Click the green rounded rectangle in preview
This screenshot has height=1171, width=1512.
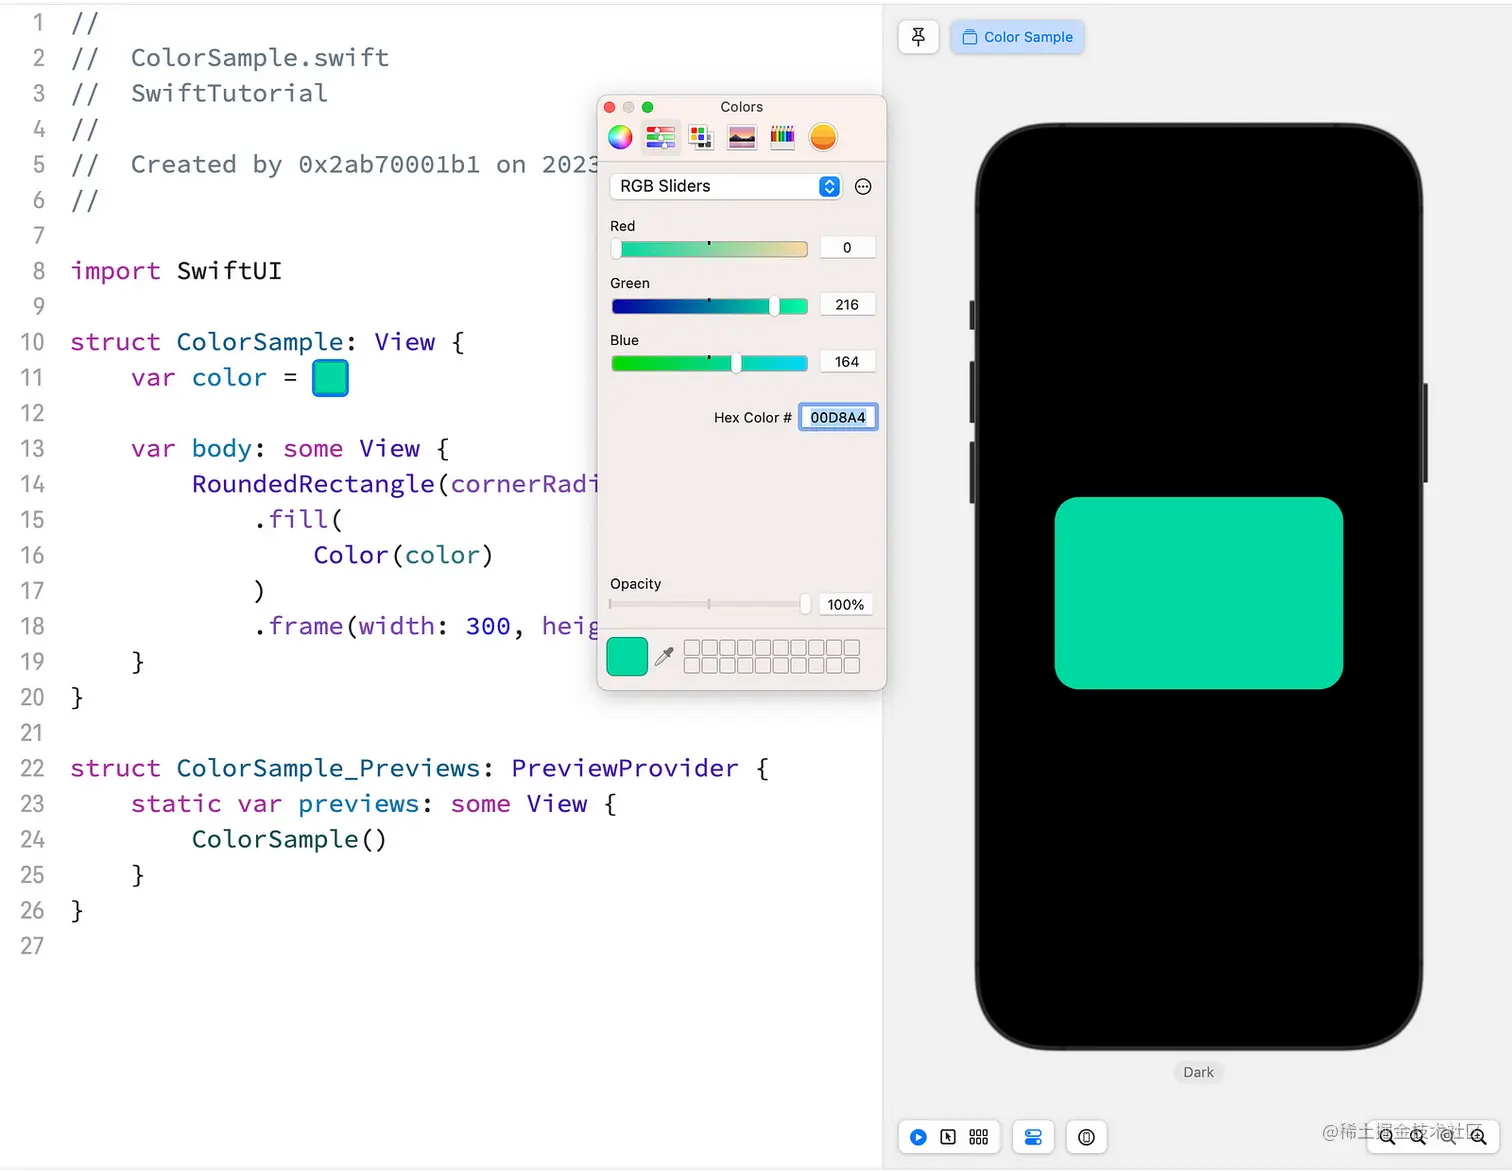pos(1199,593)
